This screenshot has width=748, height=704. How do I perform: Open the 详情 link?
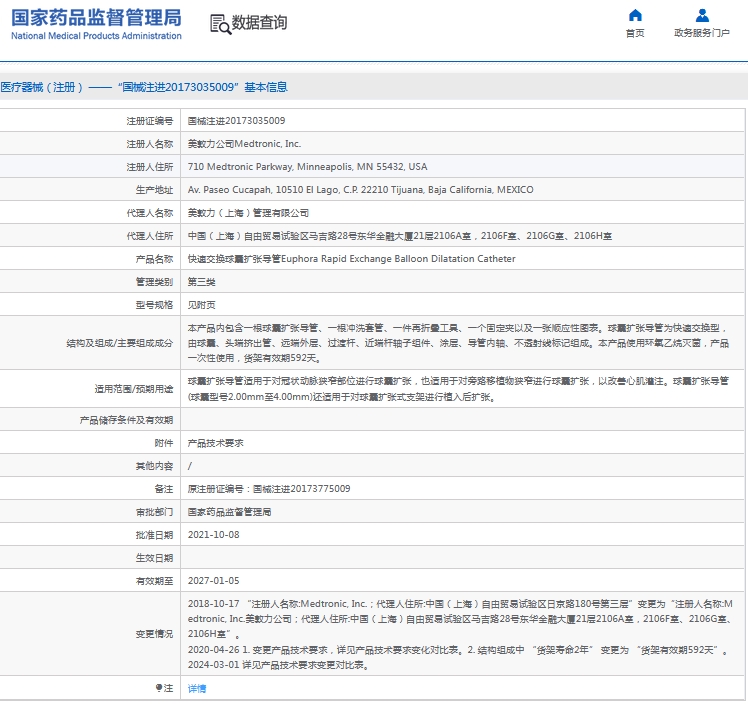[x=197, y=688]
